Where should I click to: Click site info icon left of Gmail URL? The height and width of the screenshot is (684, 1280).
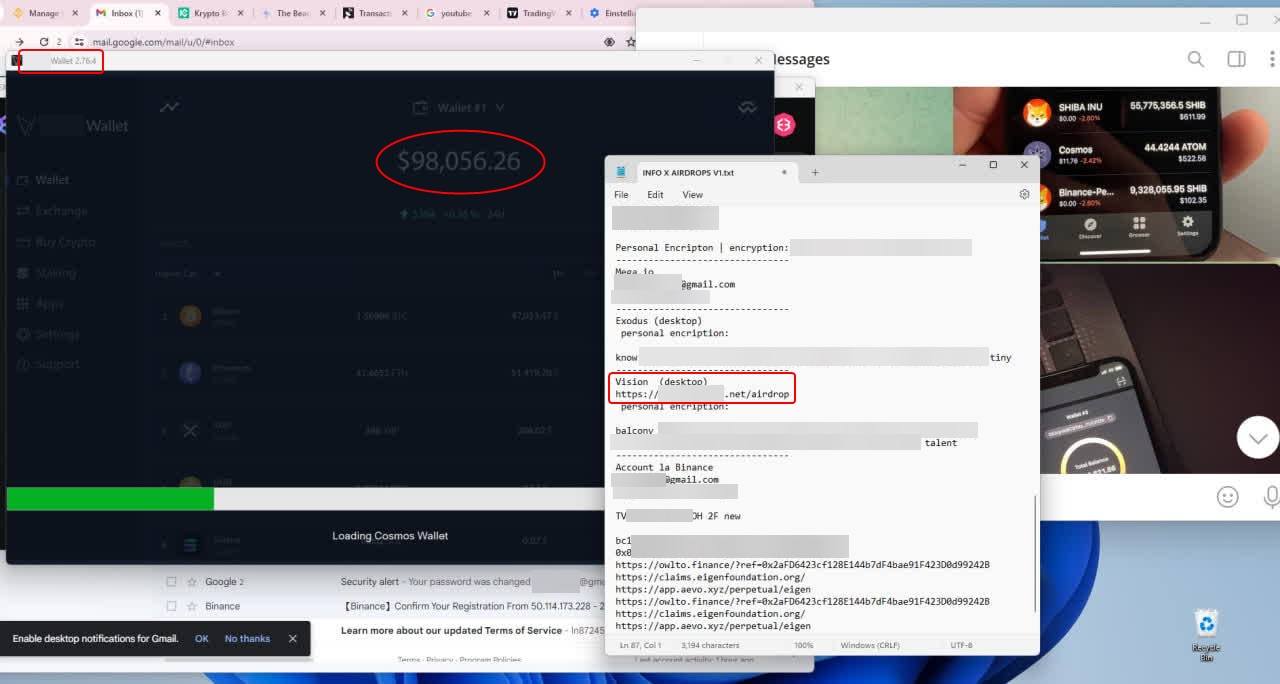click(x=79, y=42)
